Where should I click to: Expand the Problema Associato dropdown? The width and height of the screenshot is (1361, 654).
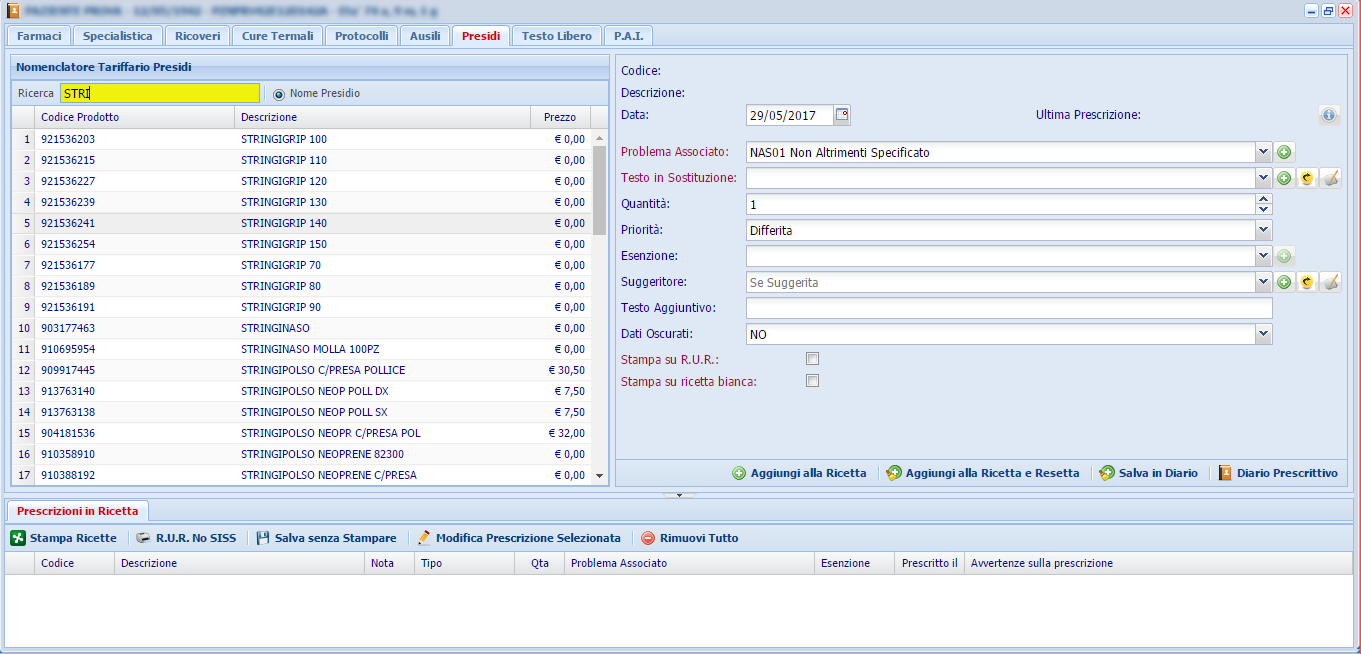[x=1264, y=152]
